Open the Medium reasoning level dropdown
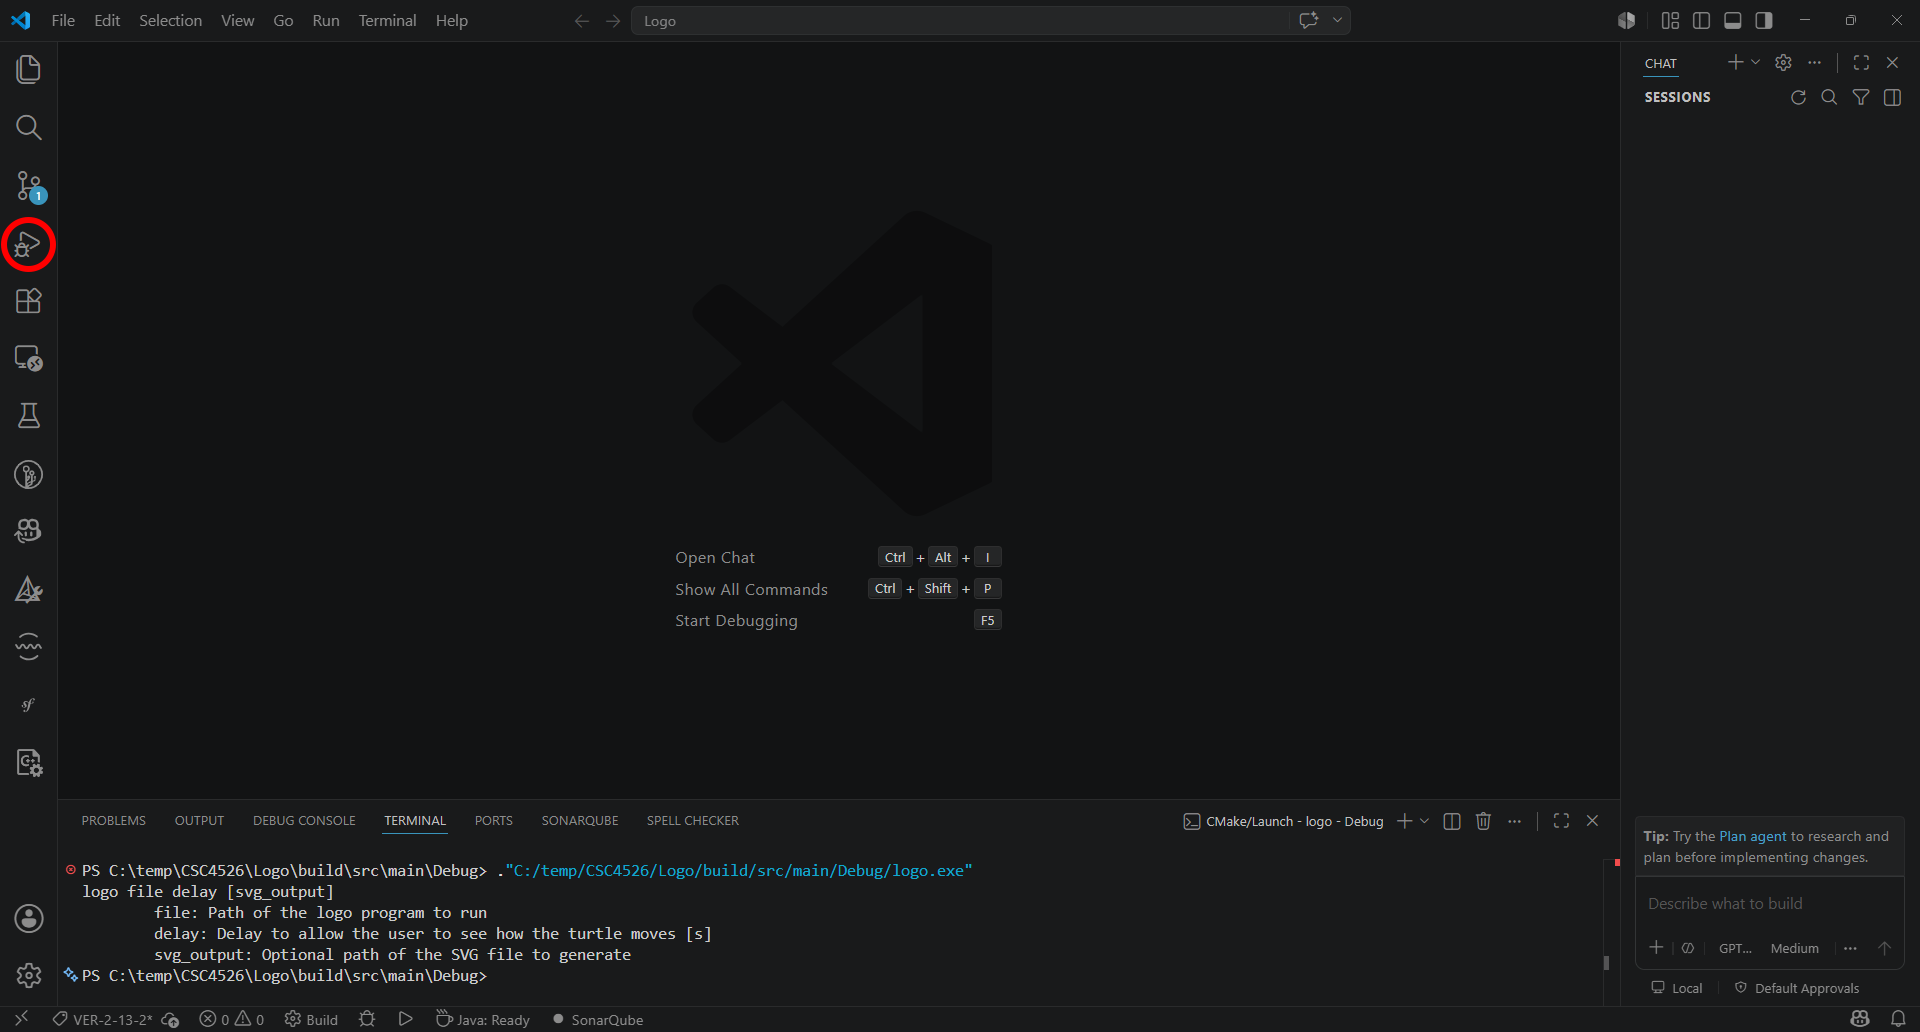 [x=1795, y=948]
